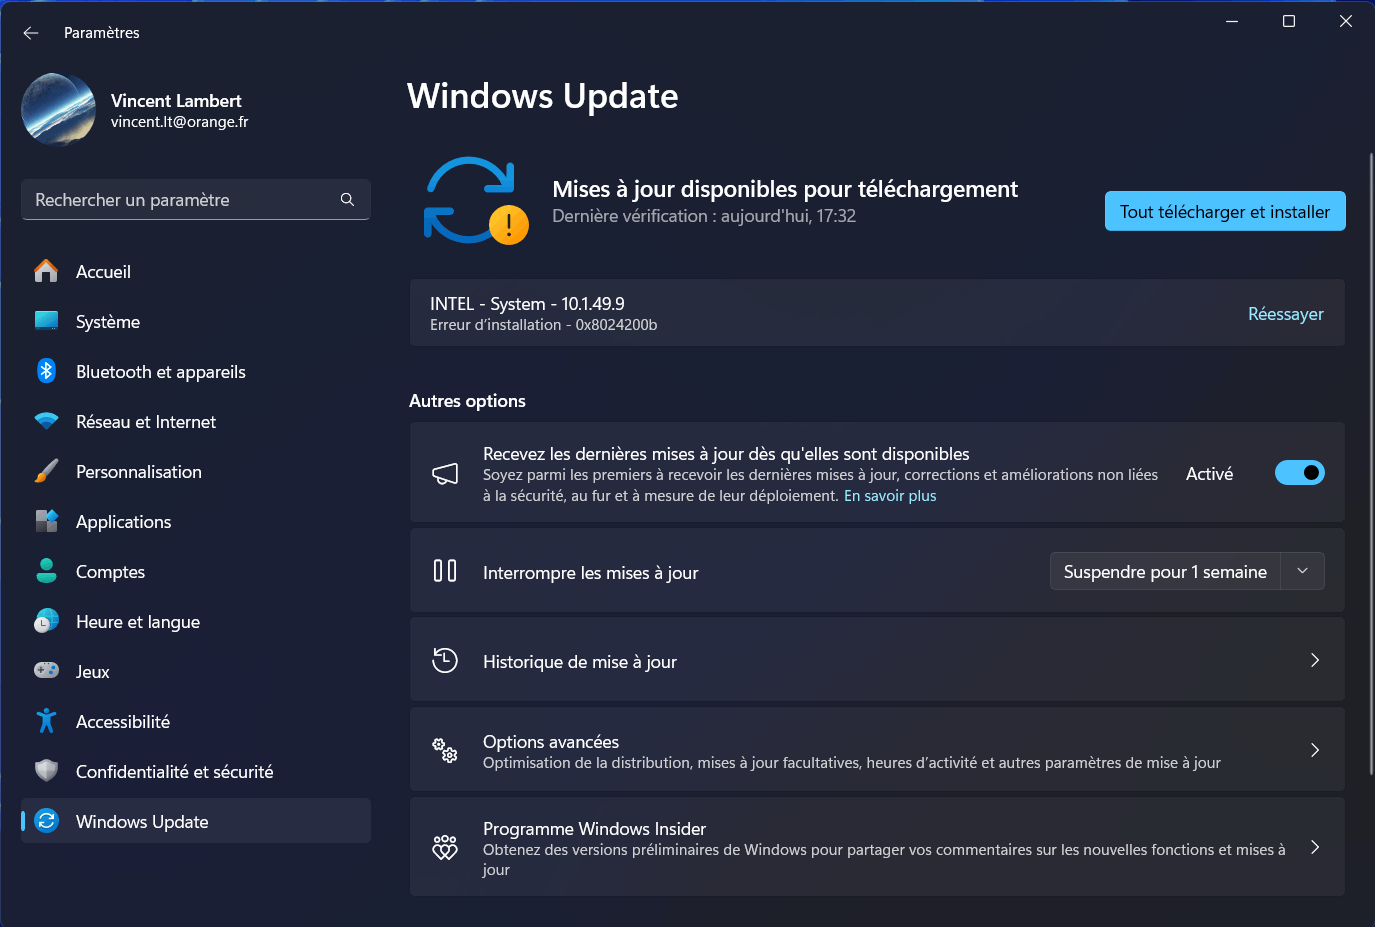1375x927 pixels.
Task: Click Vincent Lambert's profile picture
Action: tap(59, 109)
